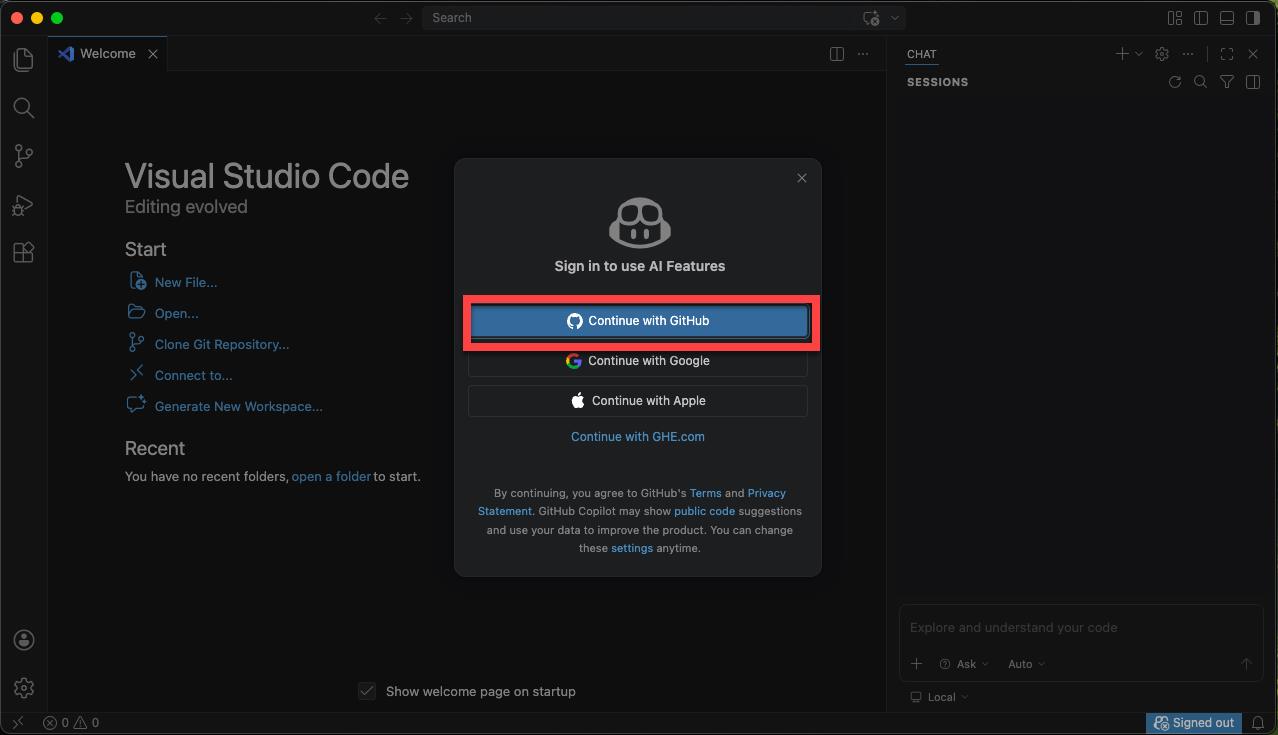Open the Manage gear in activity bar
1278x735 pixels.
tap(24, 688)
